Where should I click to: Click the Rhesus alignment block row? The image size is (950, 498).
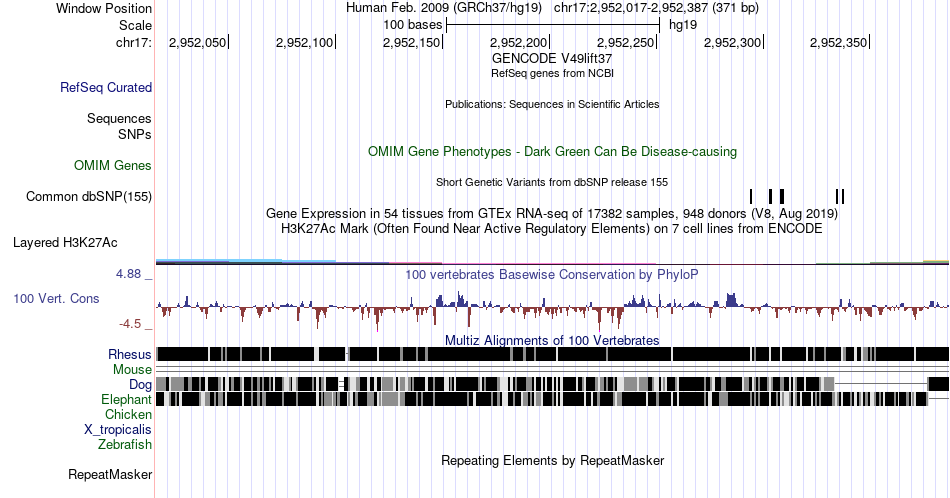coord(552,354)
